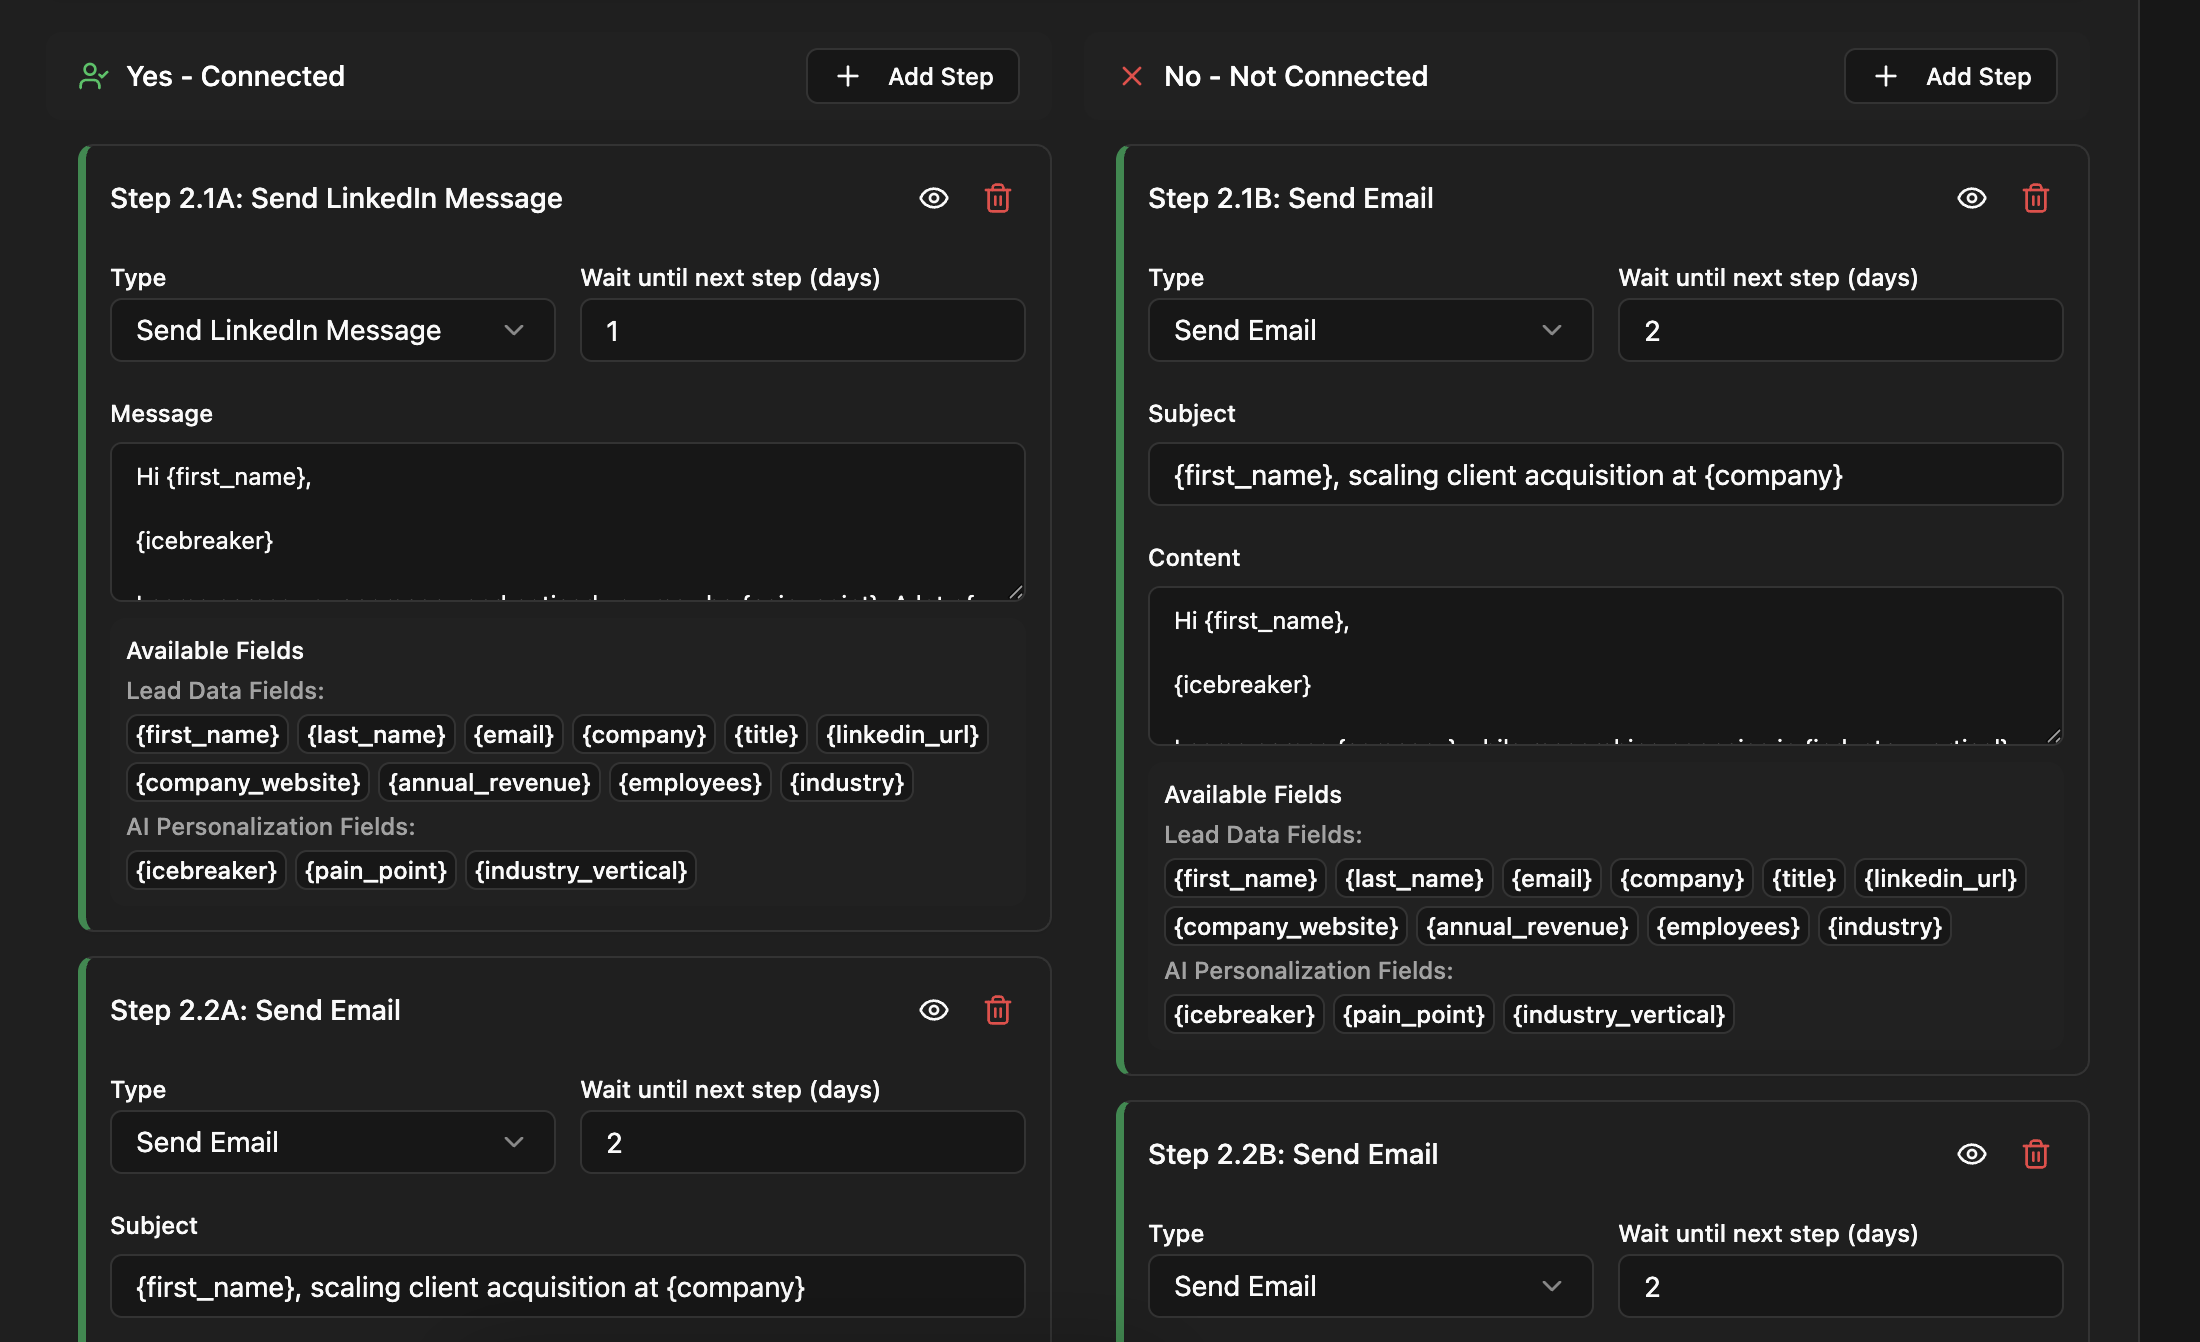Screen dimensions: 2200x1342
Task: Delete Step 2.2A Send Email
Action: (997, 1010)
